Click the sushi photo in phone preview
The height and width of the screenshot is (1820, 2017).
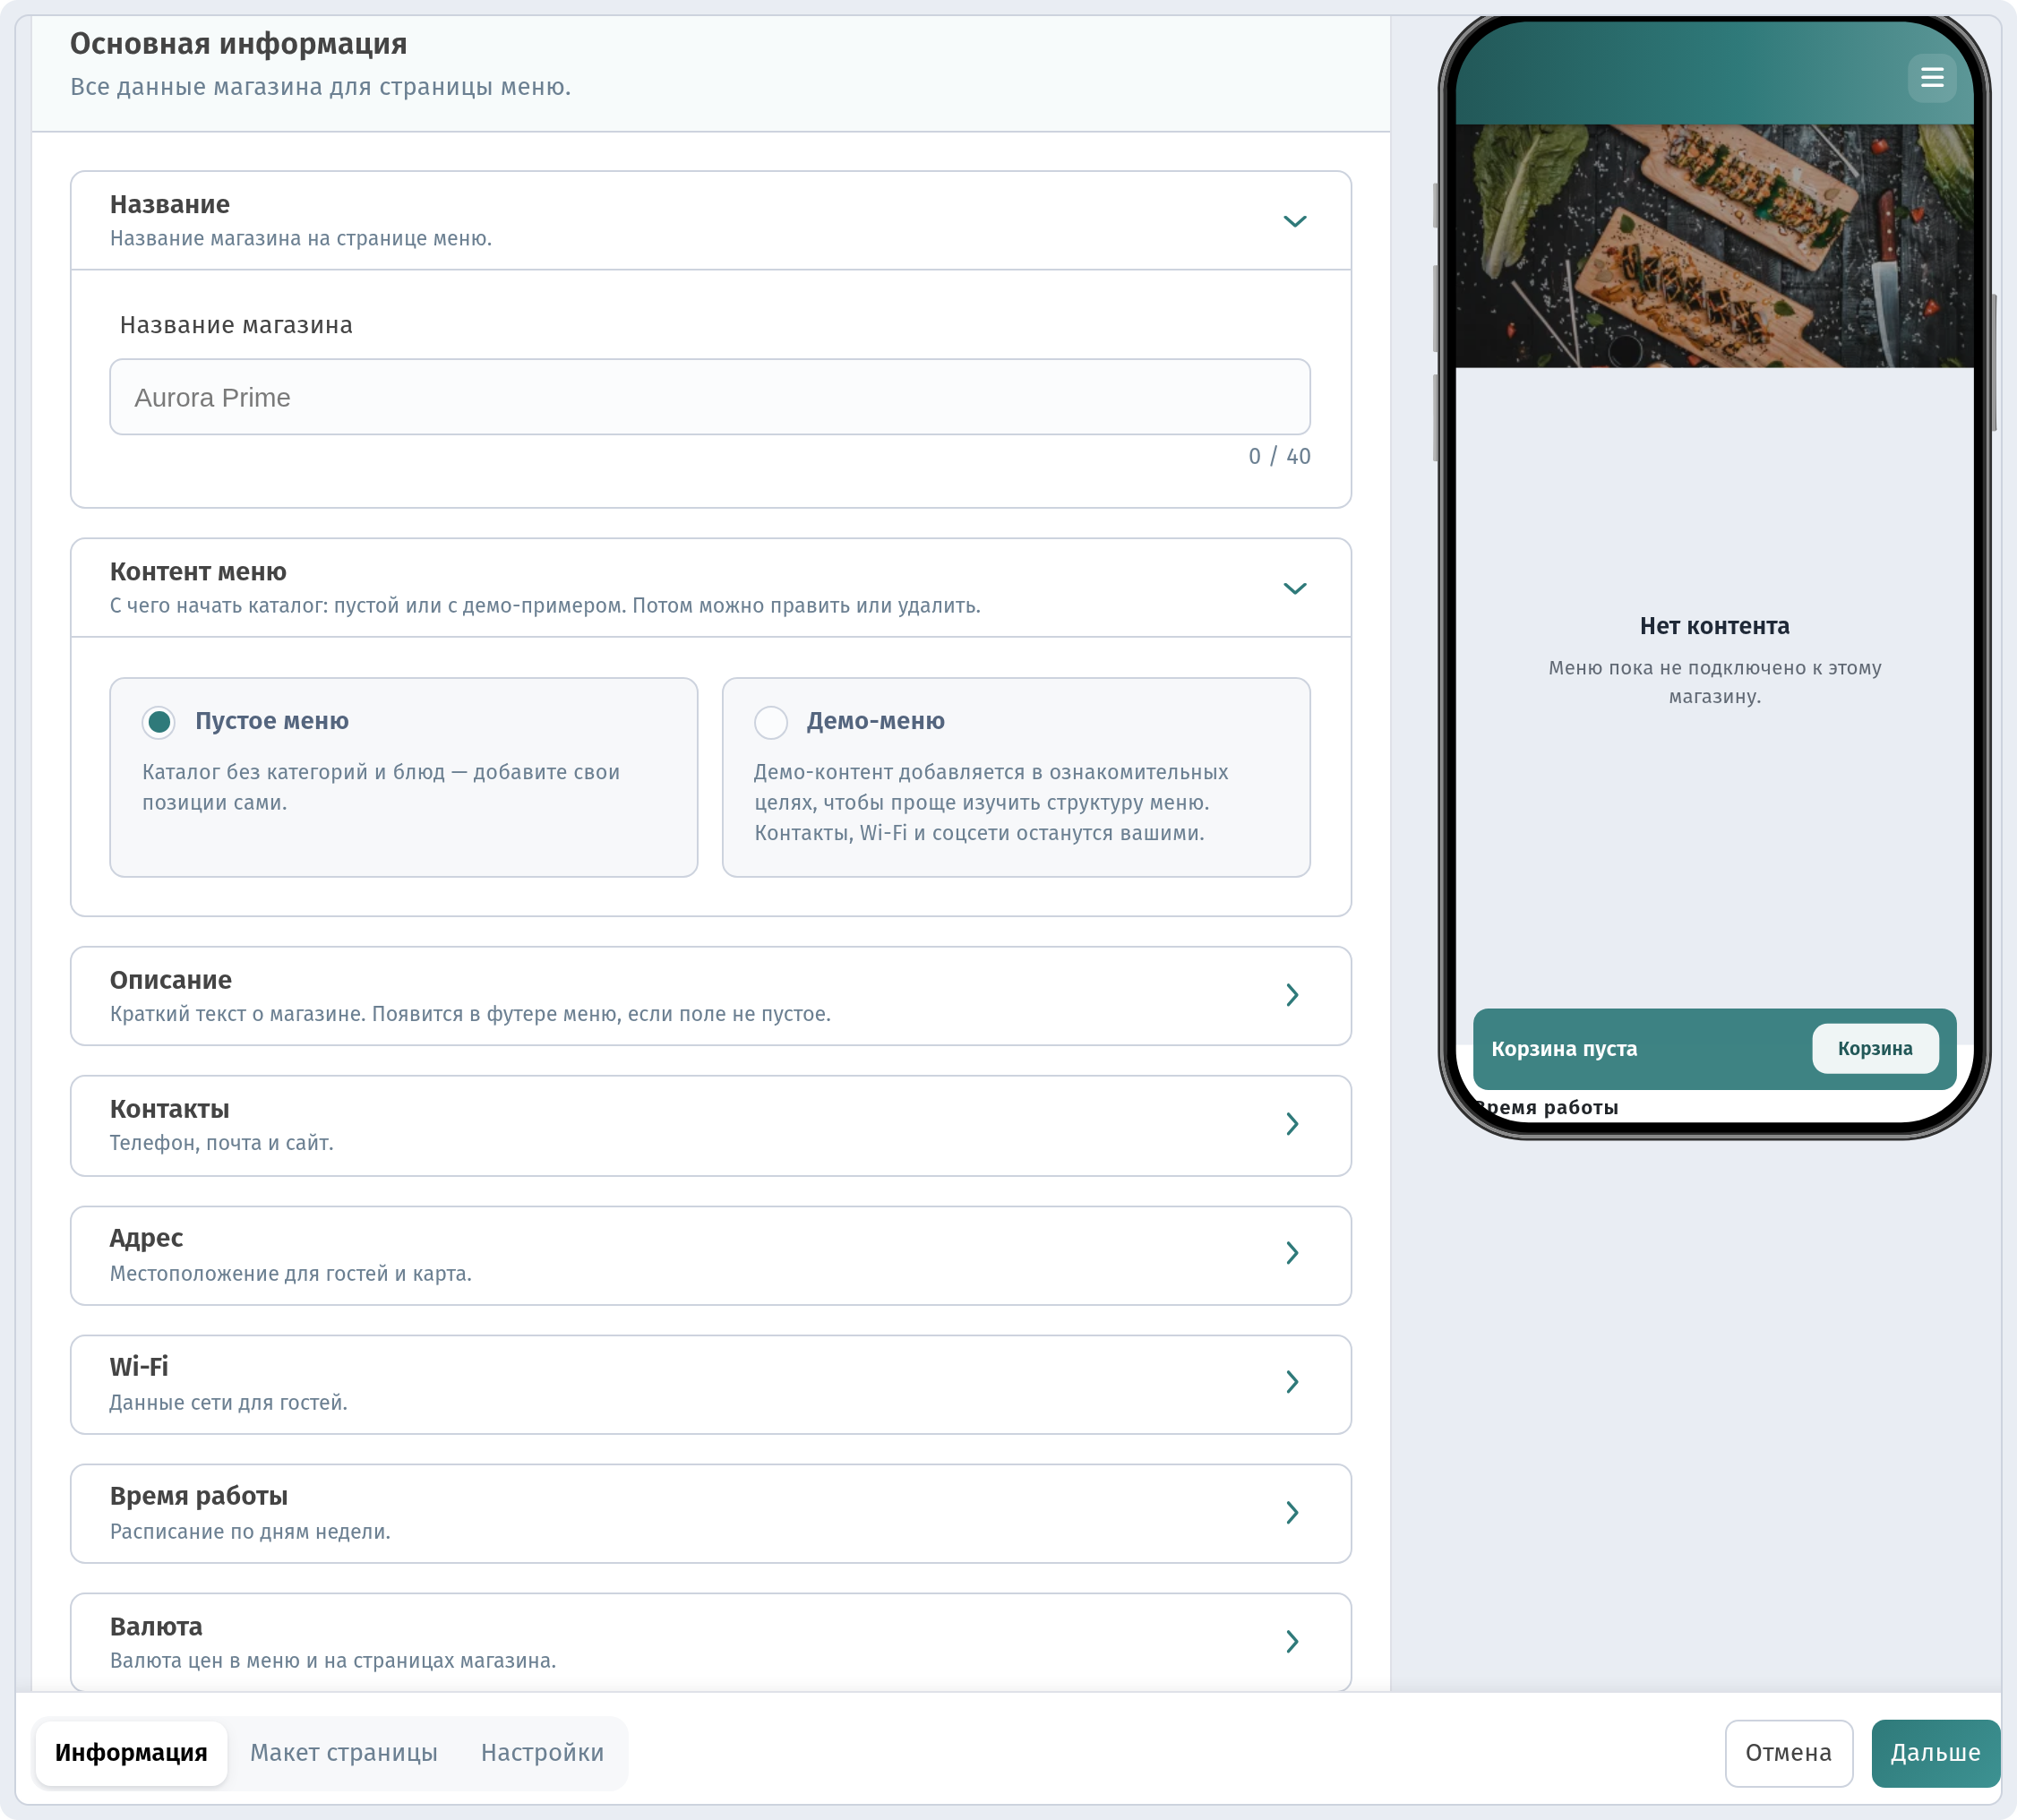coord(1714,245)
